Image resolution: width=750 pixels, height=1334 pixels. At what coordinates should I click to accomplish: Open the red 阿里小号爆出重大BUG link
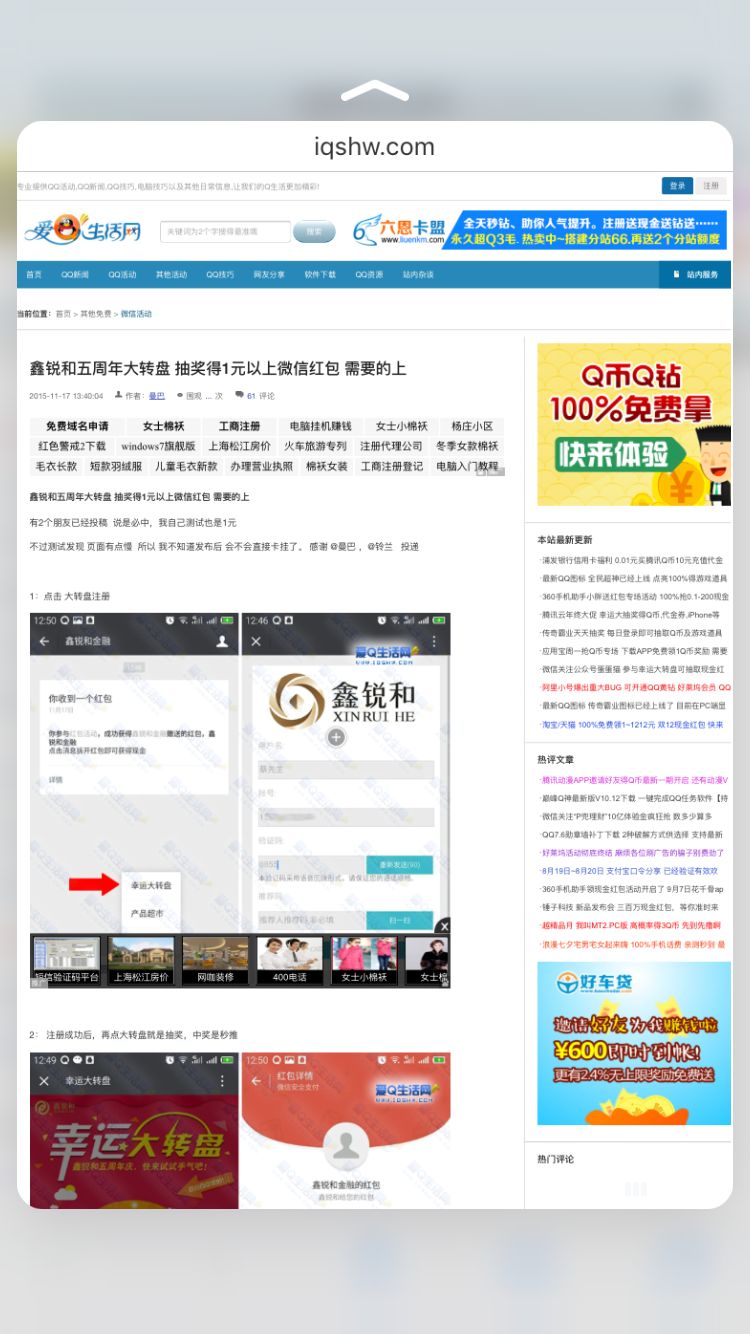click(636, 688)
